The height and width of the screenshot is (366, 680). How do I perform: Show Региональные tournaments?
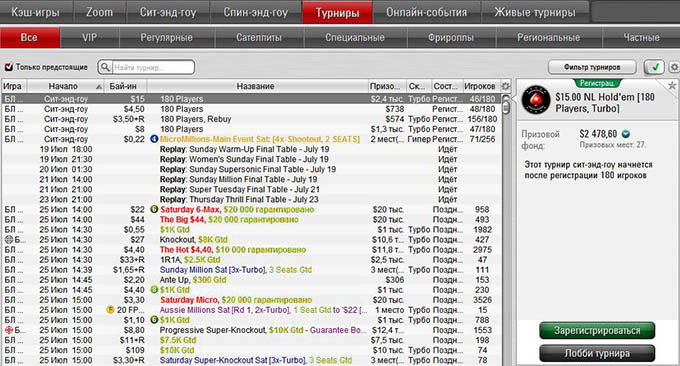click(x=549, y=38)
